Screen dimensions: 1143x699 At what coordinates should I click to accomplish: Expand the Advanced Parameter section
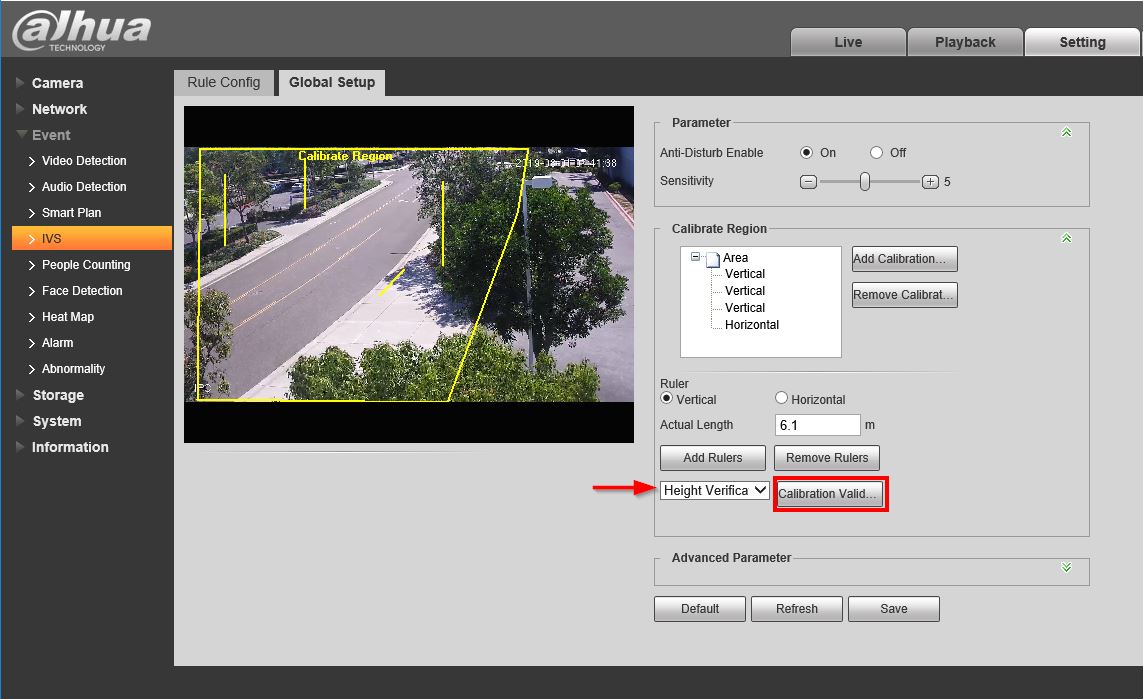coord(1066,567)
